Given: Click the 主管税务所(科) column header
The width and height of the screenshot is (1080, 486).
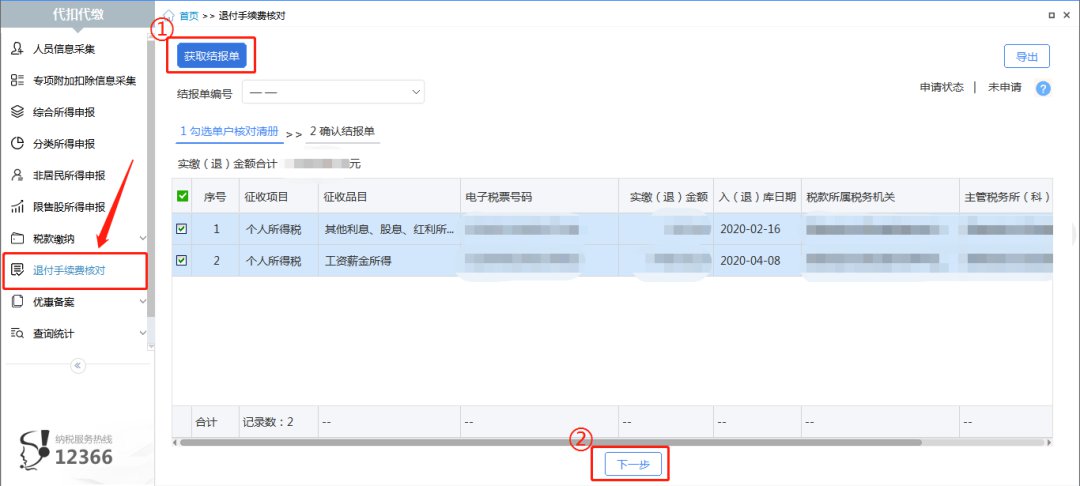Looking at the screenshot, I should 1006,196.
